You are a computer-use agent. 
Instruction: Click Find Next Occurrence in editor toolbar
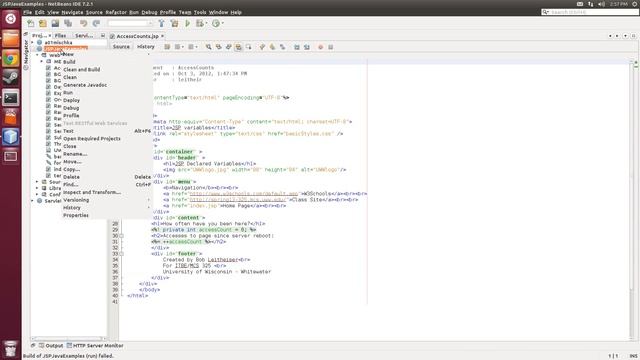(229, 47)
